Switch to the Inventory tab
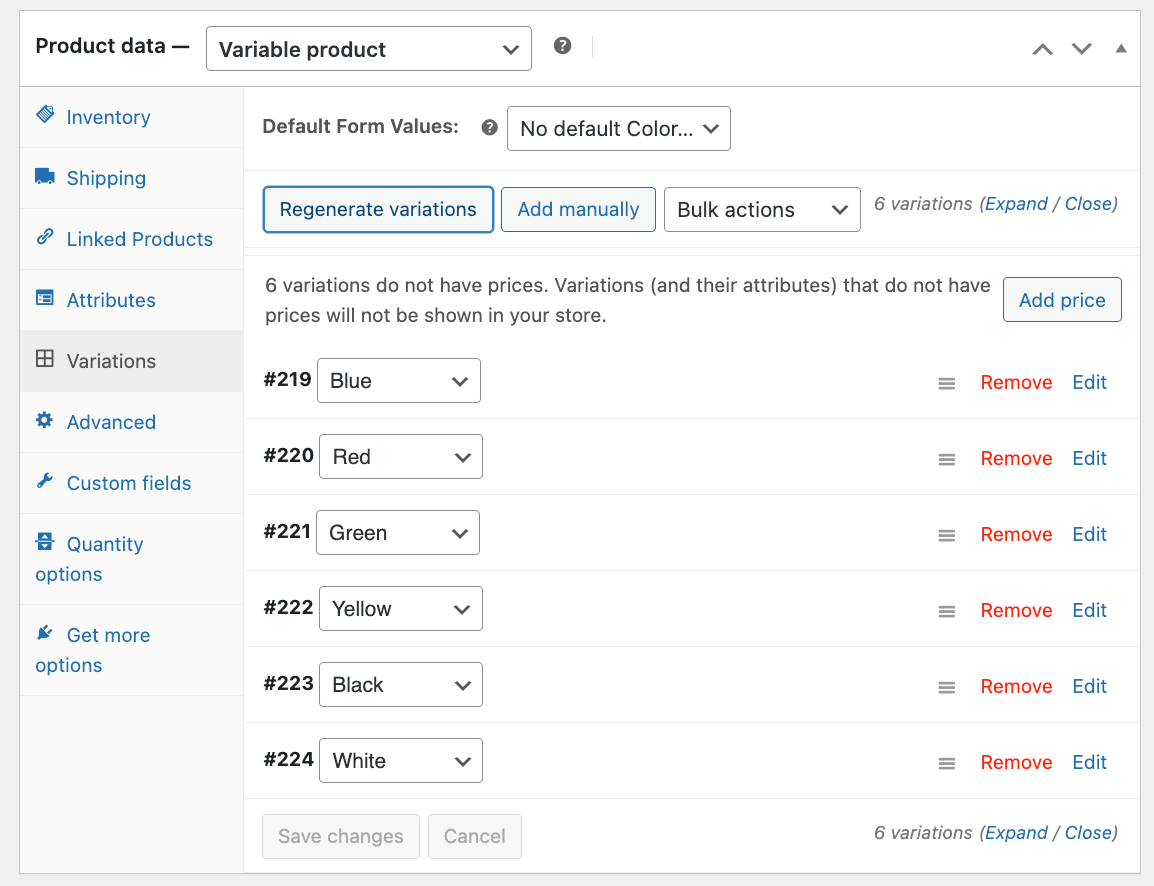This screenshot has height=886, width=1154. click(132, 117)
